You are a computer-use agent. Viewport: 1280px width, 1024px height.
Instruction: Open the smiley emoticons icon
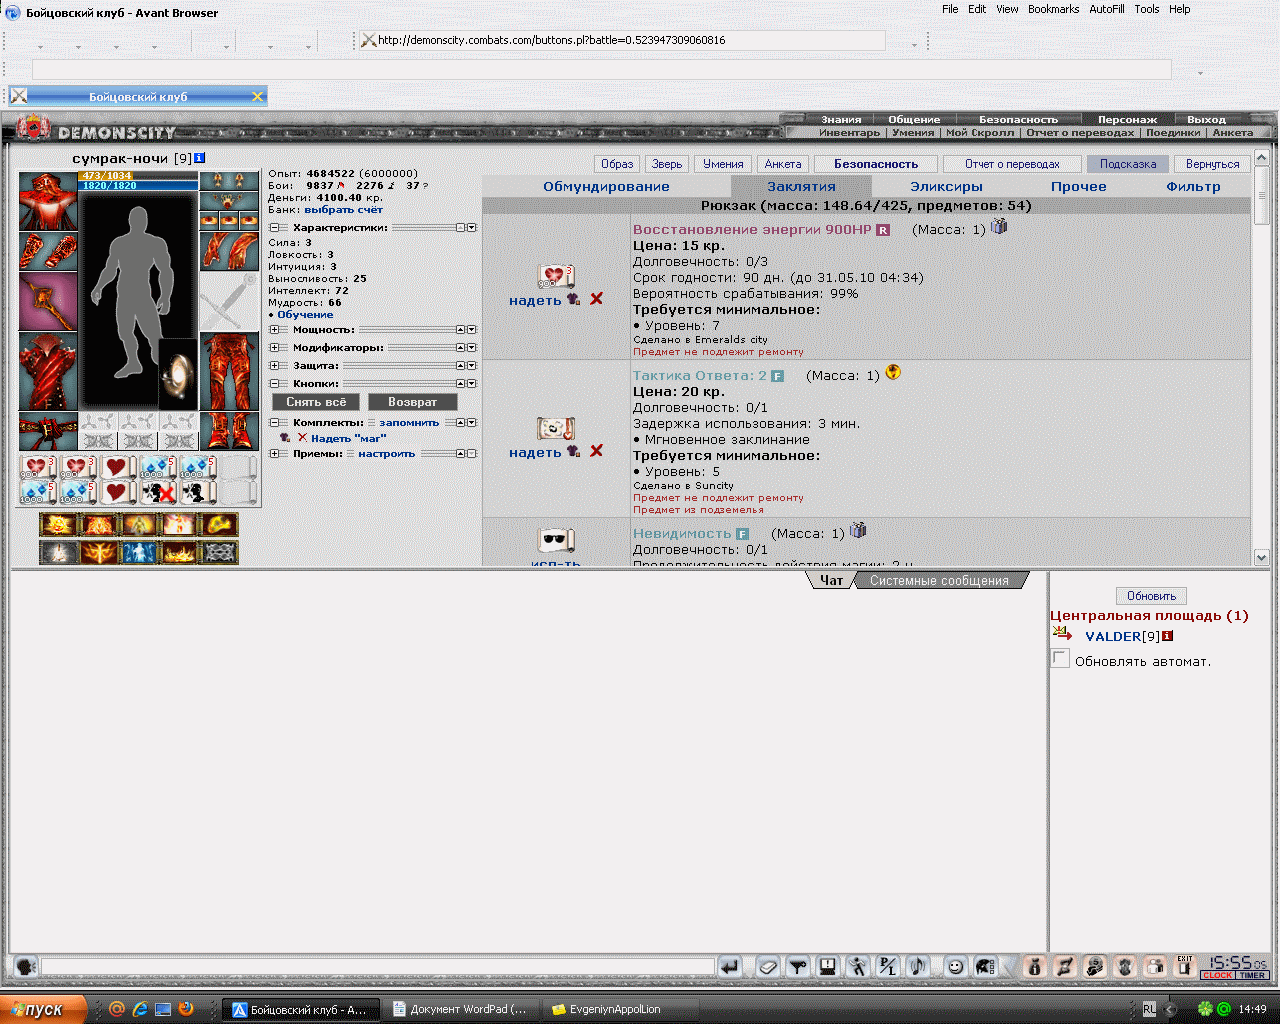[x=956, y=967]
